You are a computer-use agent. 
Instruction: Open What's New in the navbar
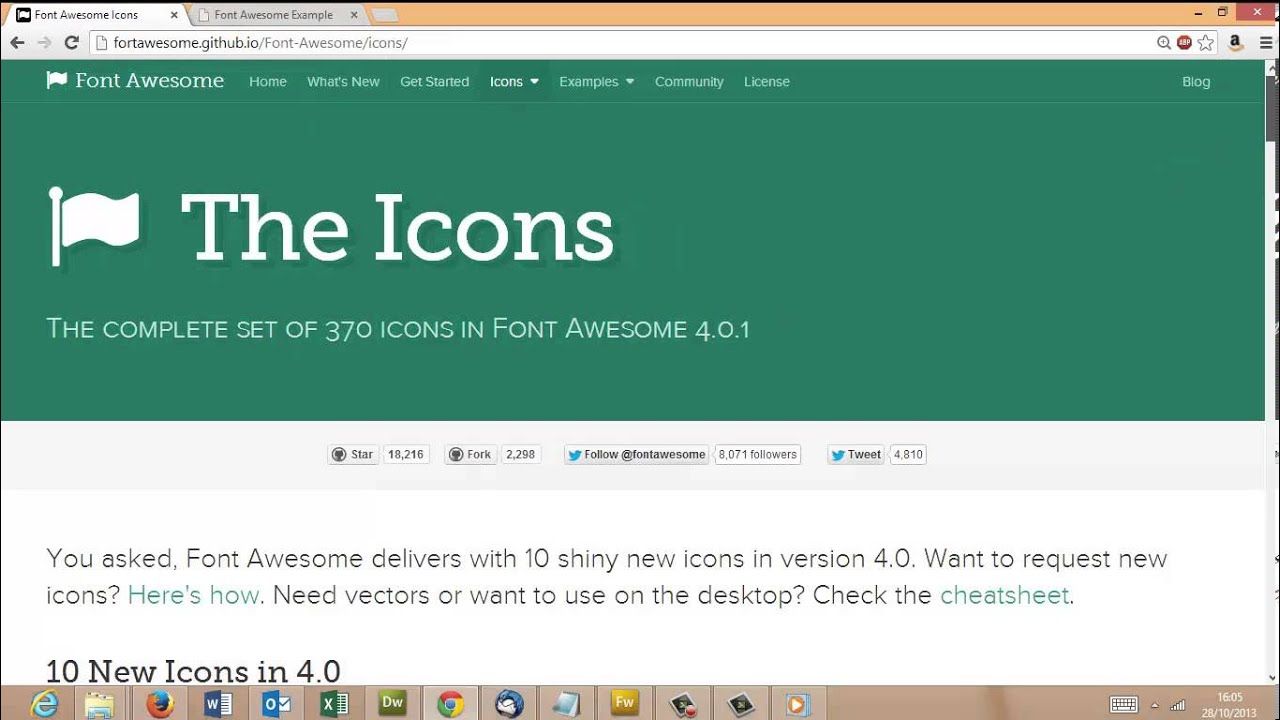(x=343, y=82)
